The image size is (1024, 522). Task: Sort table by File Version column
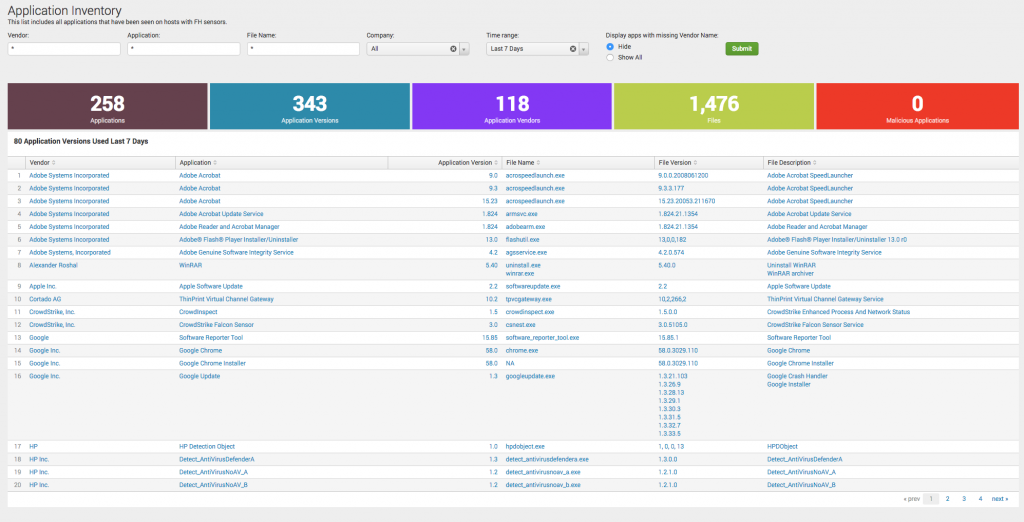pyautogui.click(x=679, y=163)
